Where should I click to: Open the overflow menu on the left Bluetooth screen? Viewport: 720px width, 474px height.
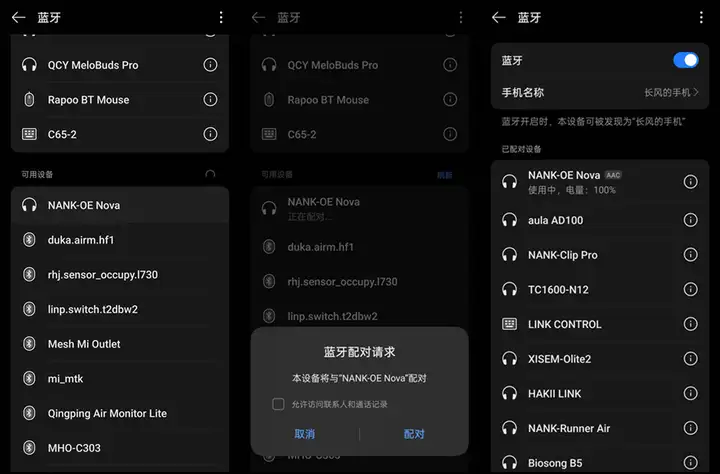[x=221, y=17]
